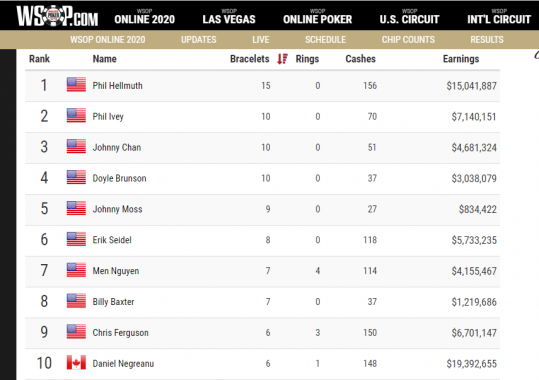The height and width of the screenshot is (380, 539).
Task: Open the Las Vegas navigation item
Action: [x=229, y=17]
